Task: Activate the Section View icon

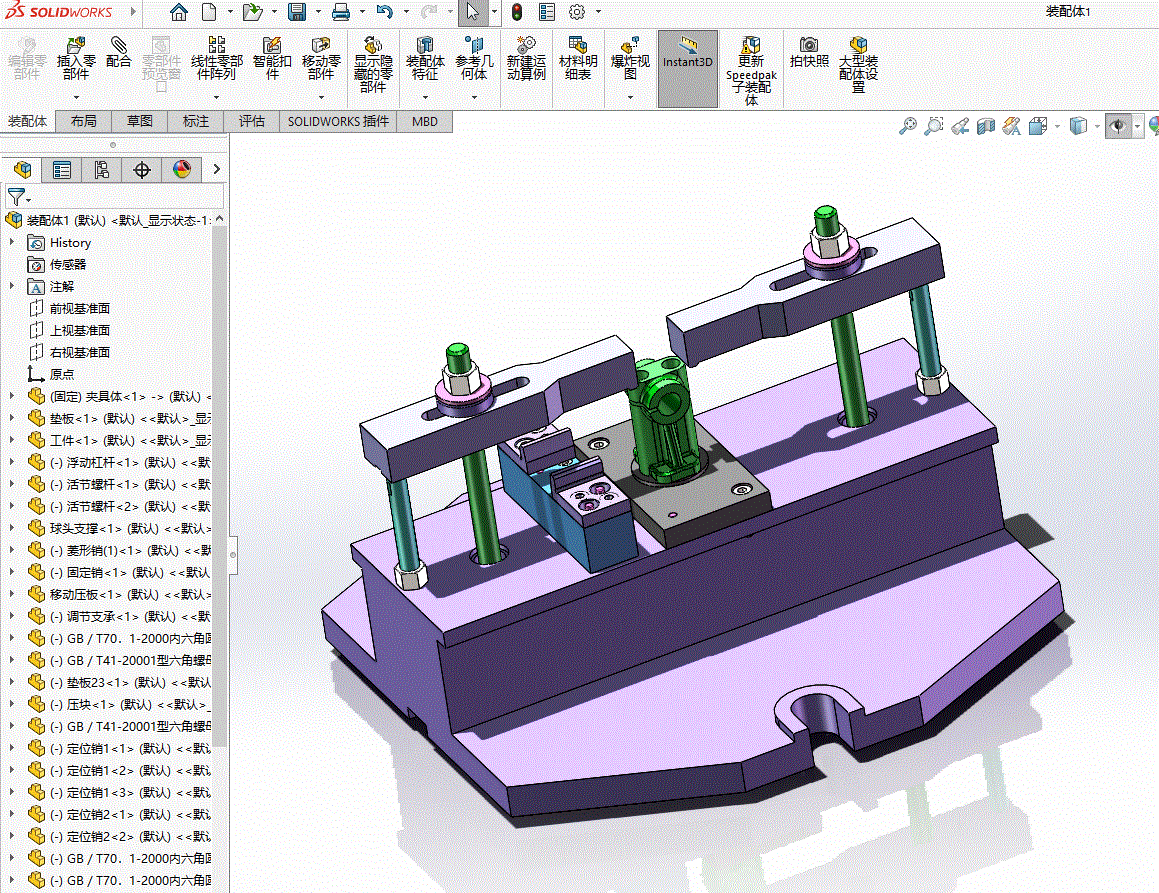Action: click(986, 126)
